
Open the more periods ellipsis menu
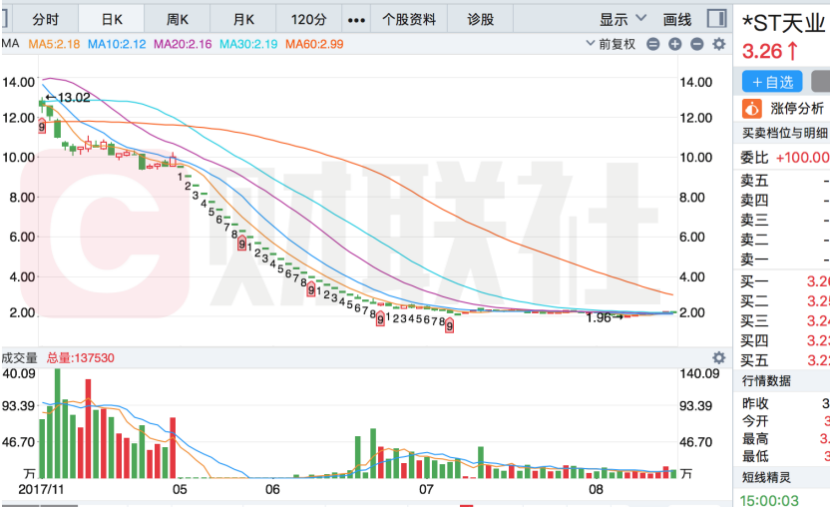355,19
